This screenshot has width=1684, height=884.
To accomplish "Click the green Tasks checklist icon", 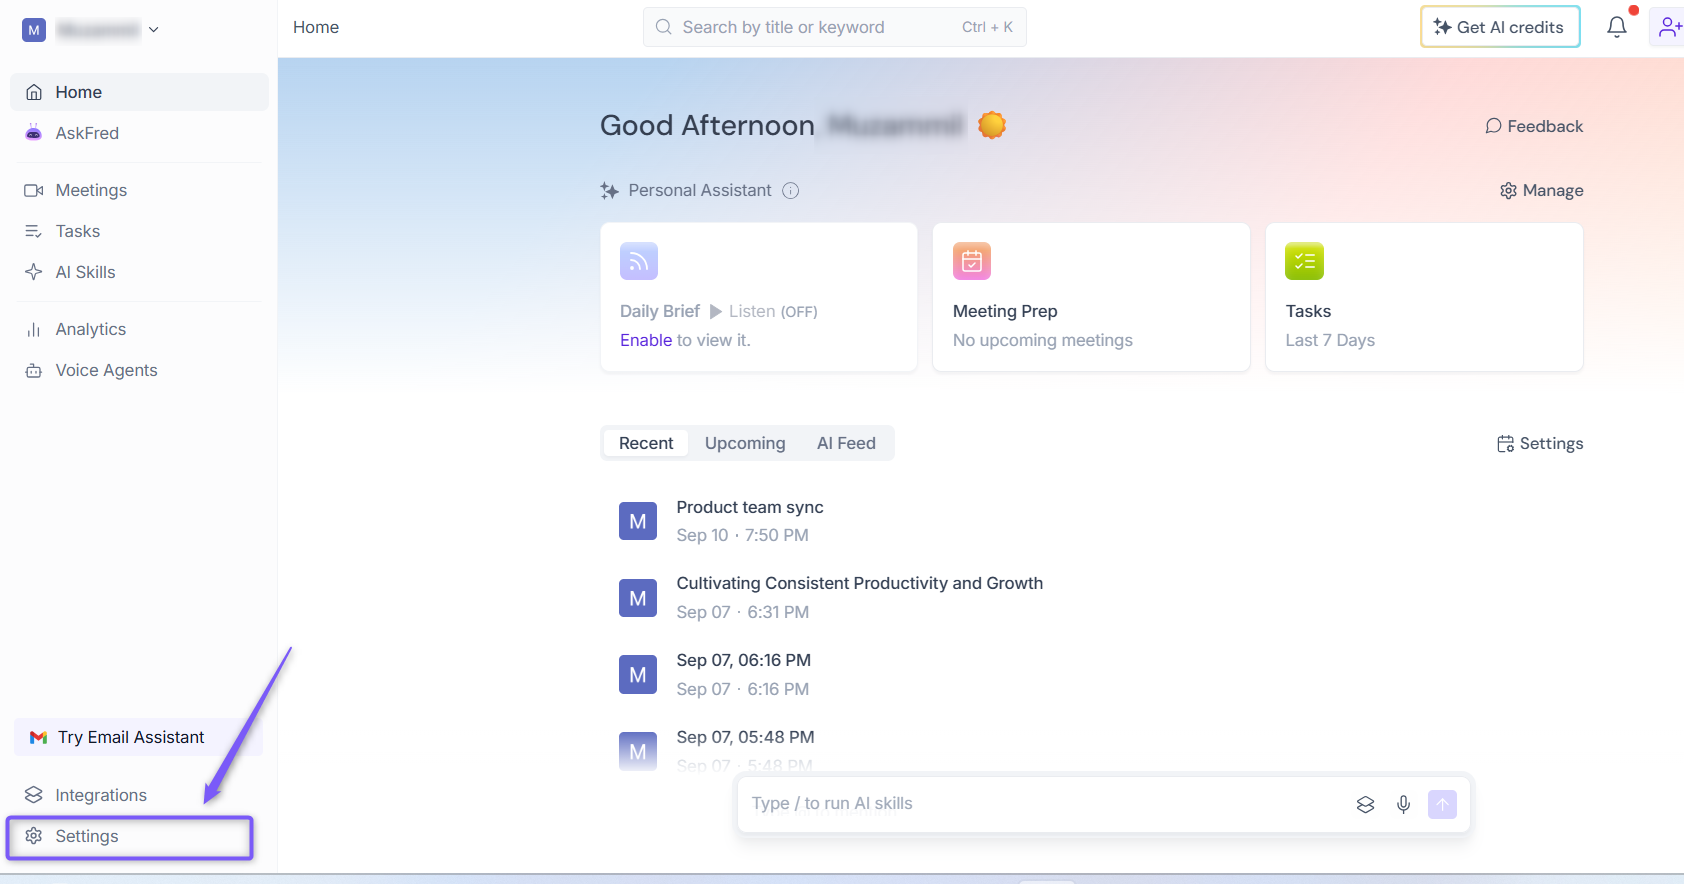I will (x=1304, y=261).
